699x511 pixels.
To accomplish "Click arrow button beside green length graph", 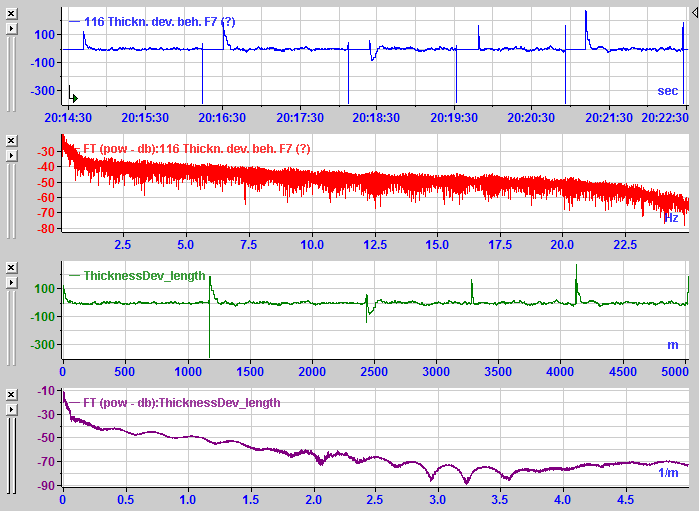I will tap(11, 283).
